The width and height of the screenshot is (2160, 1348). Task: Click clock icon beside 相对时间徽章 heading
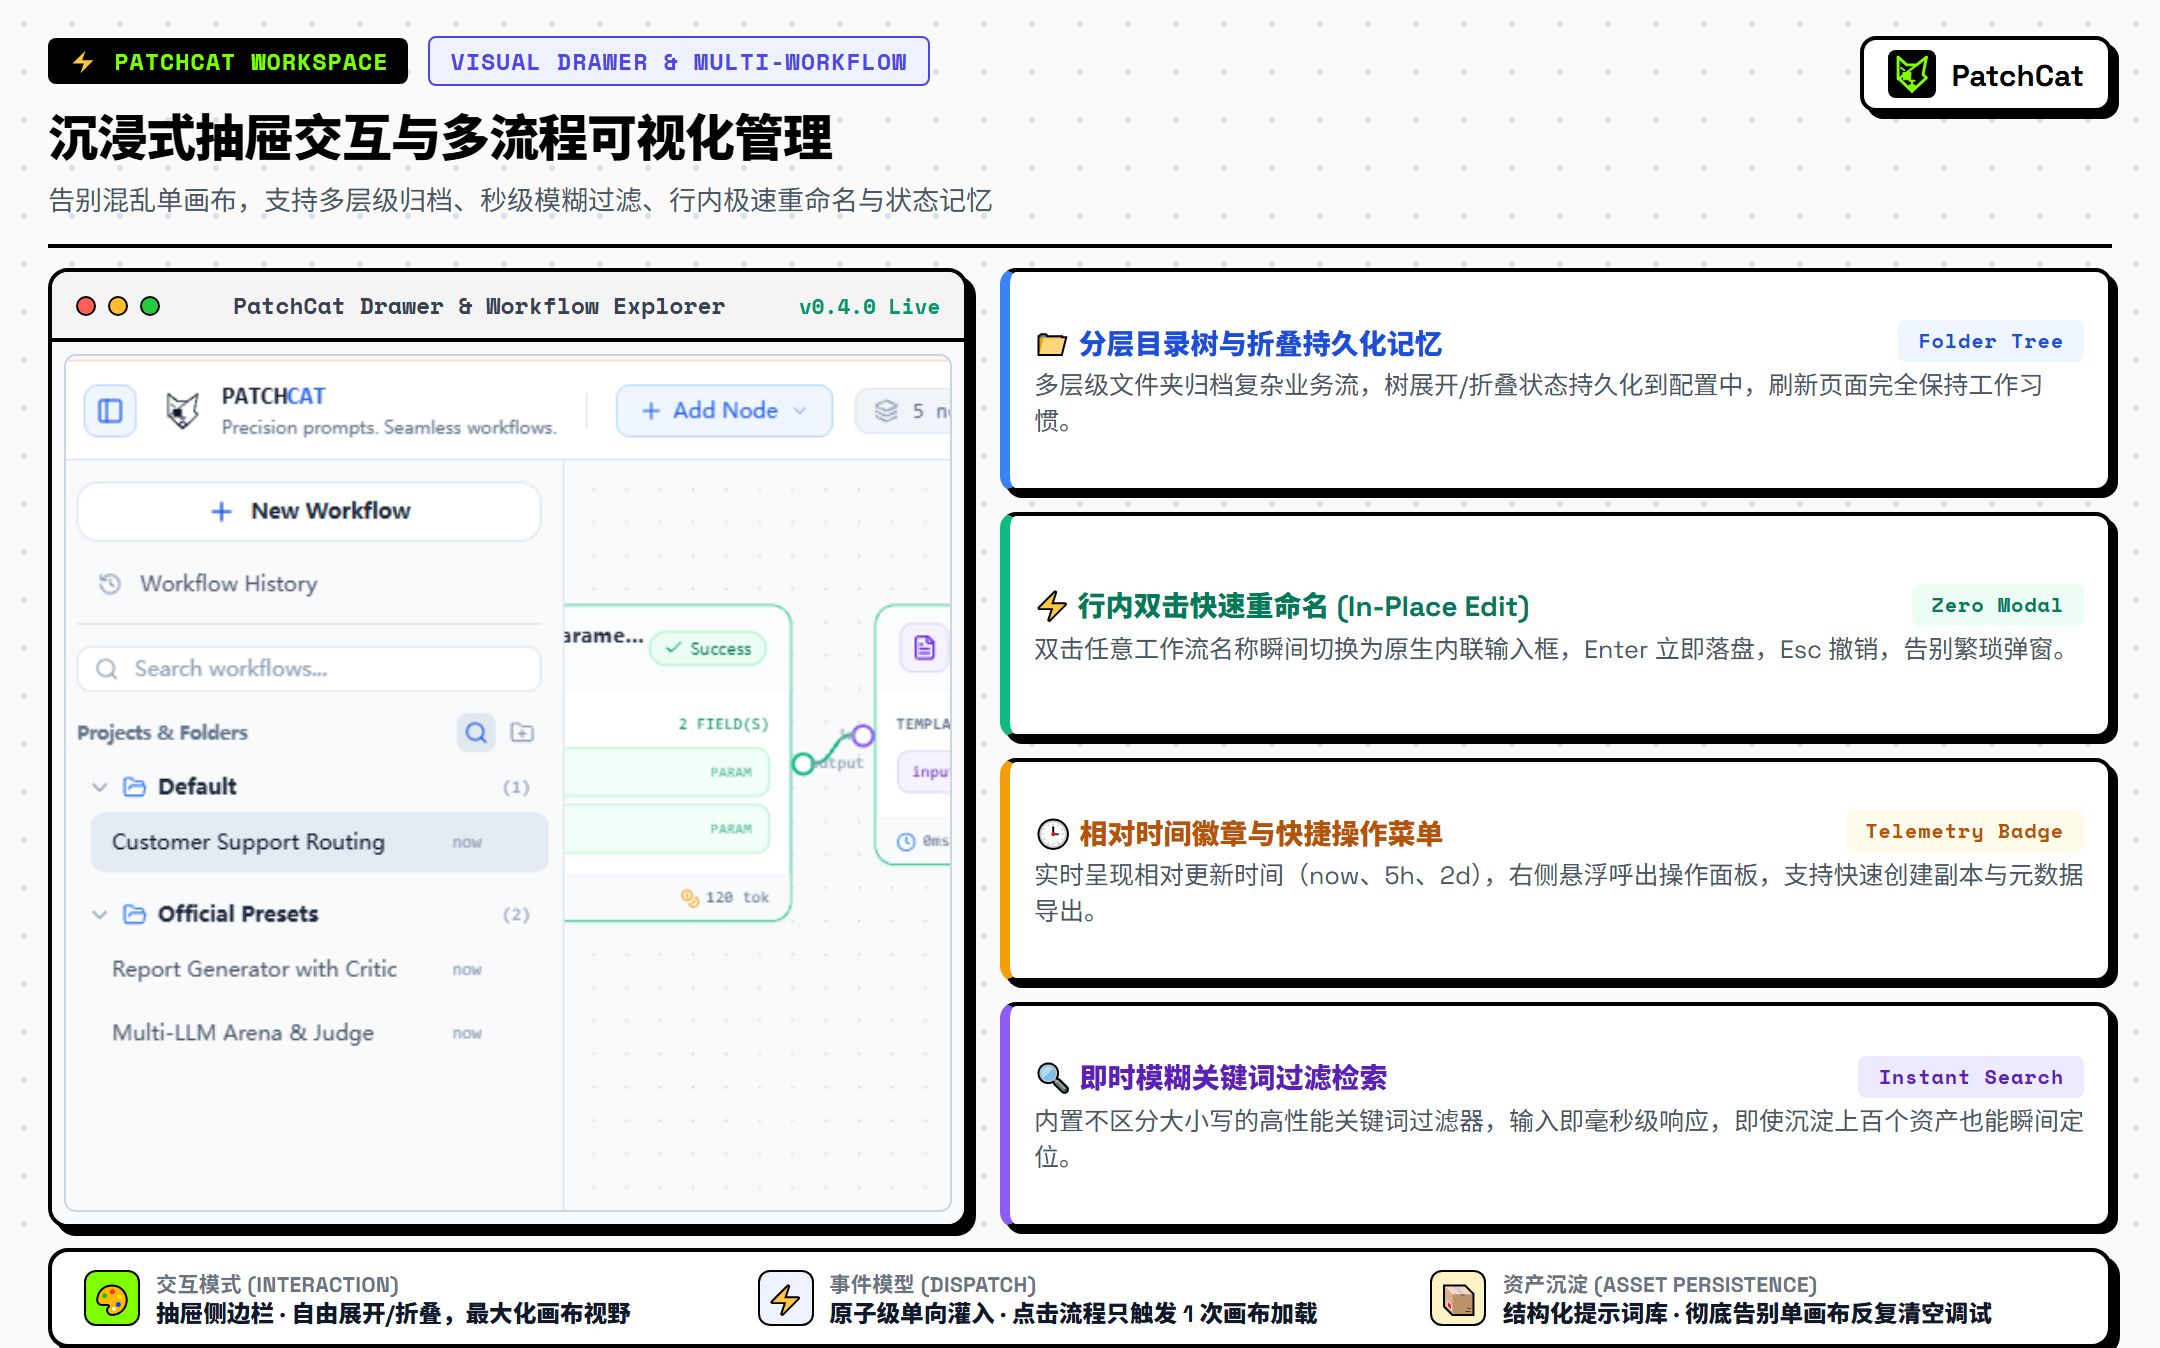point(1052,834)
